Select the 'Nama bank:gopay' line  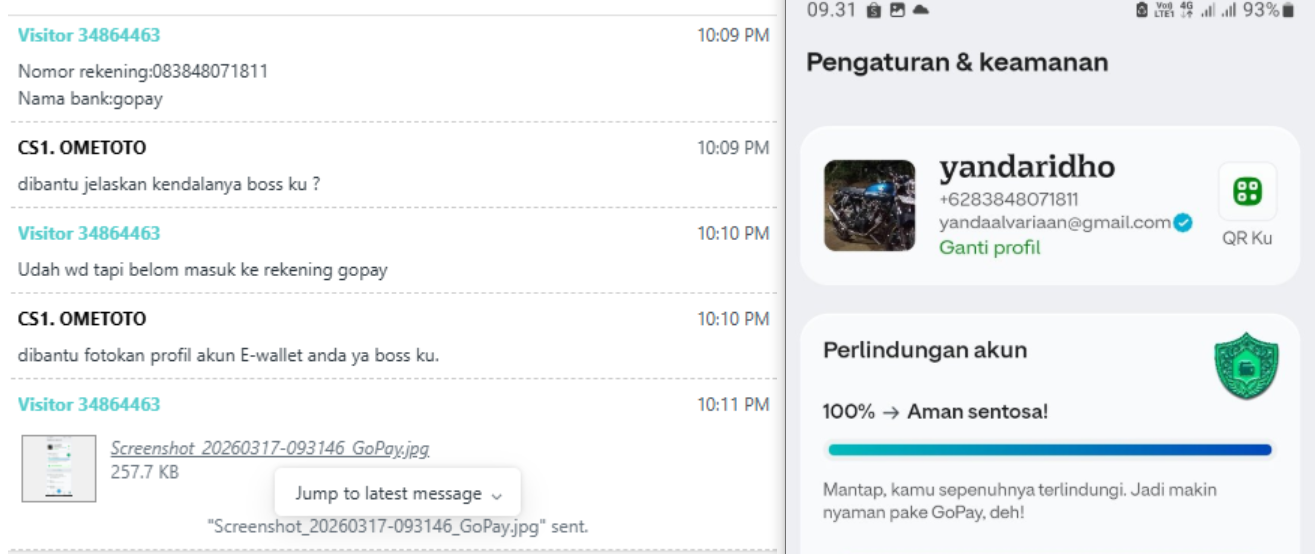90,99
